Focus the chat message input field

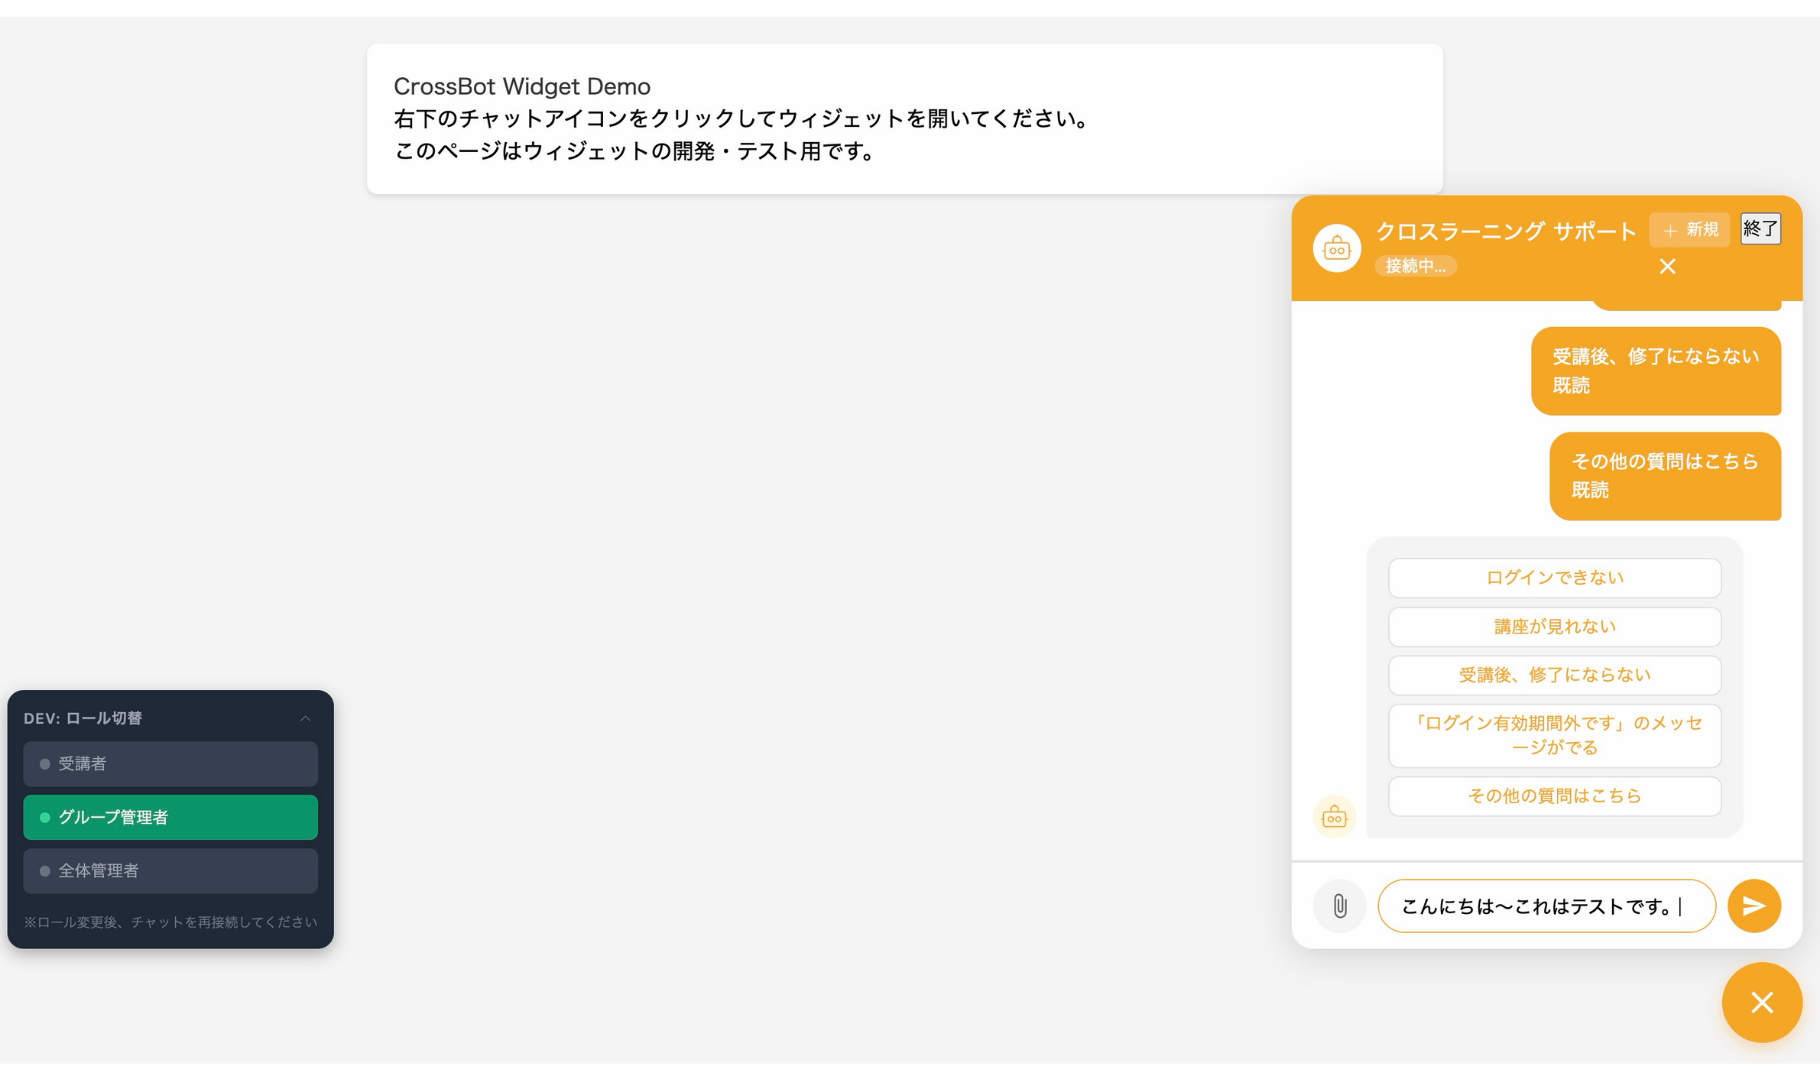pyautogui.click(x=1546, y=906)
